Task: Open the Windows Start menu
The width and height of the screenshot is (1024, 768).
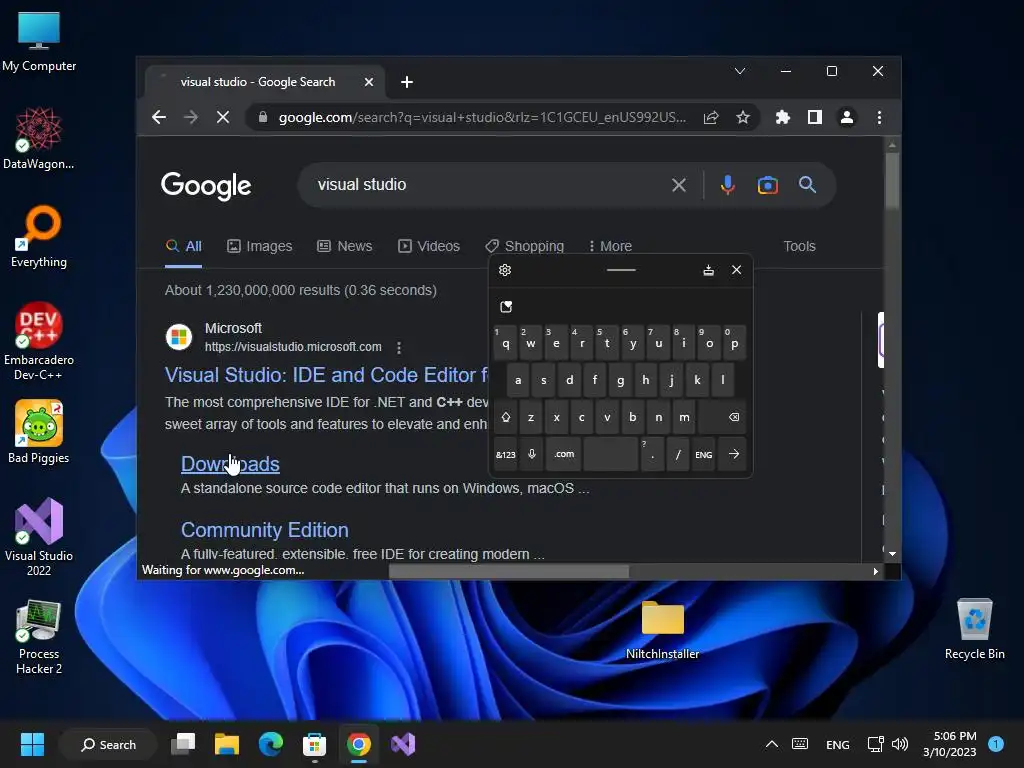Action: coord(32,744)
